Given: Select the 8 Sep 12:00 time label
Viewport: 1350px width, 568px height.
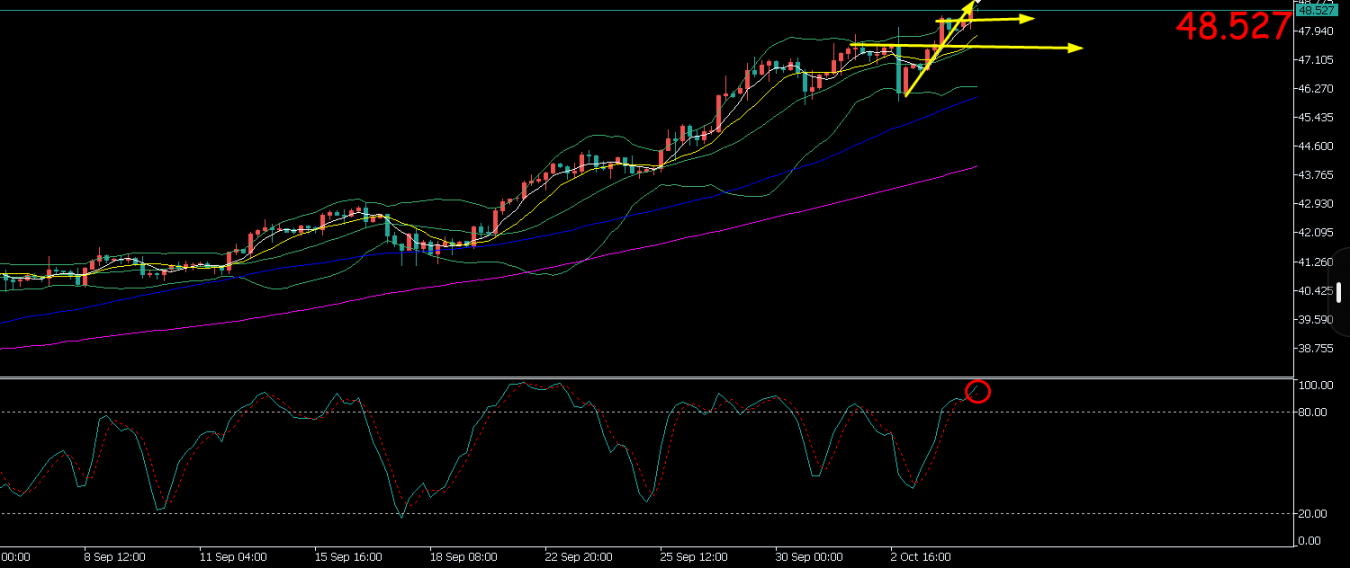Looking at the screenshot, I should 115,556.
